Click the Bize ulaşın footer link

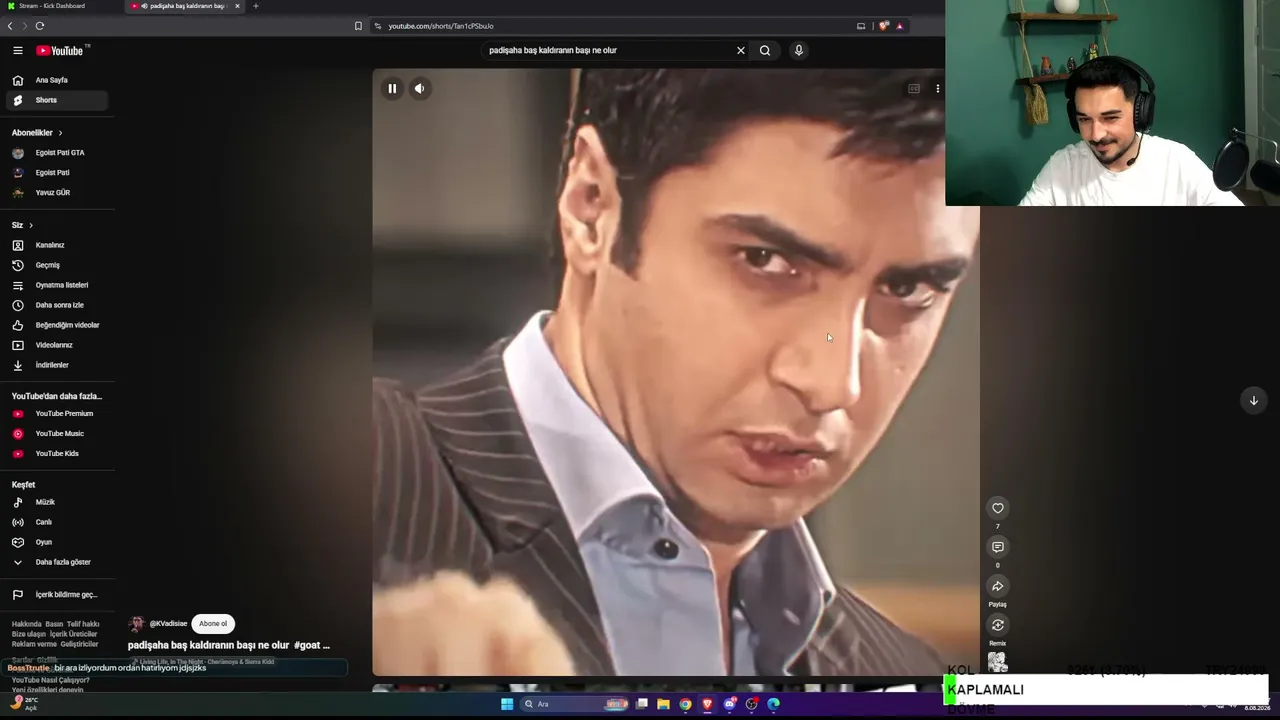point(29,634)
